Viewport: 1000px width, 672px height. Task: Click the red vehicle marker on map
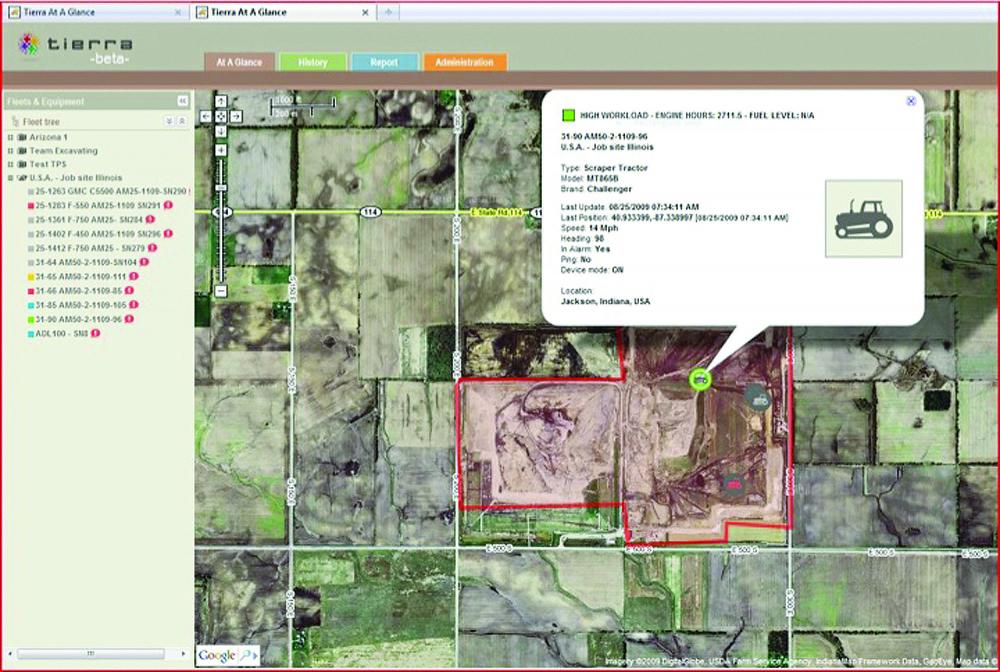733,484
